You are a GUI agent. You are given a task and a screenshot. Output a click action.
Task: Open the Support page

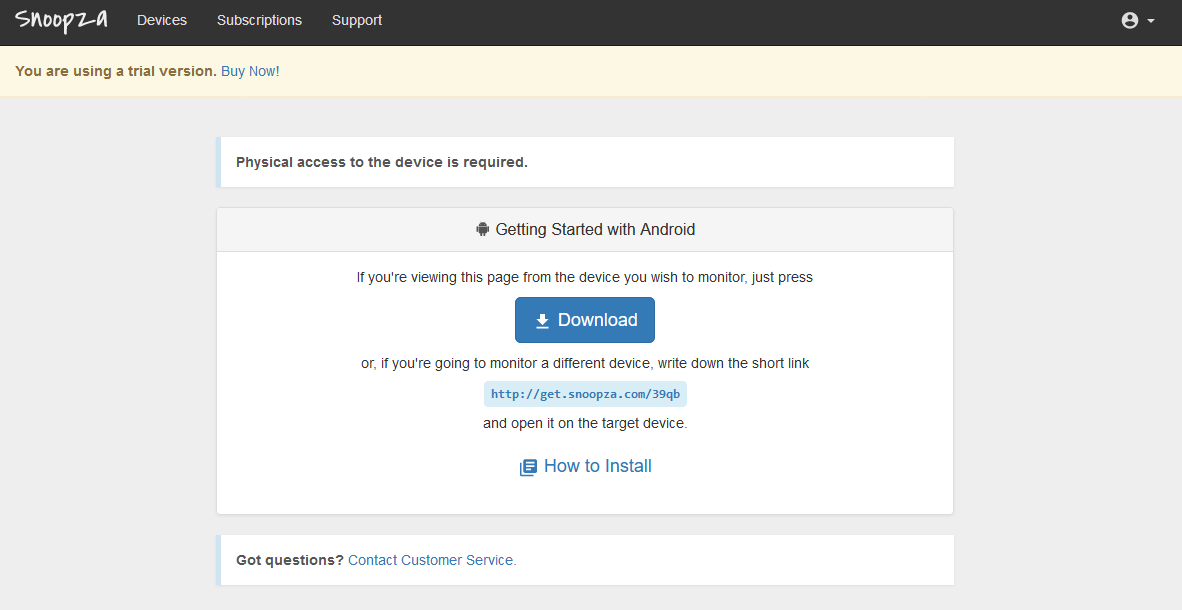pyautogui.click(x=357, y=20)
